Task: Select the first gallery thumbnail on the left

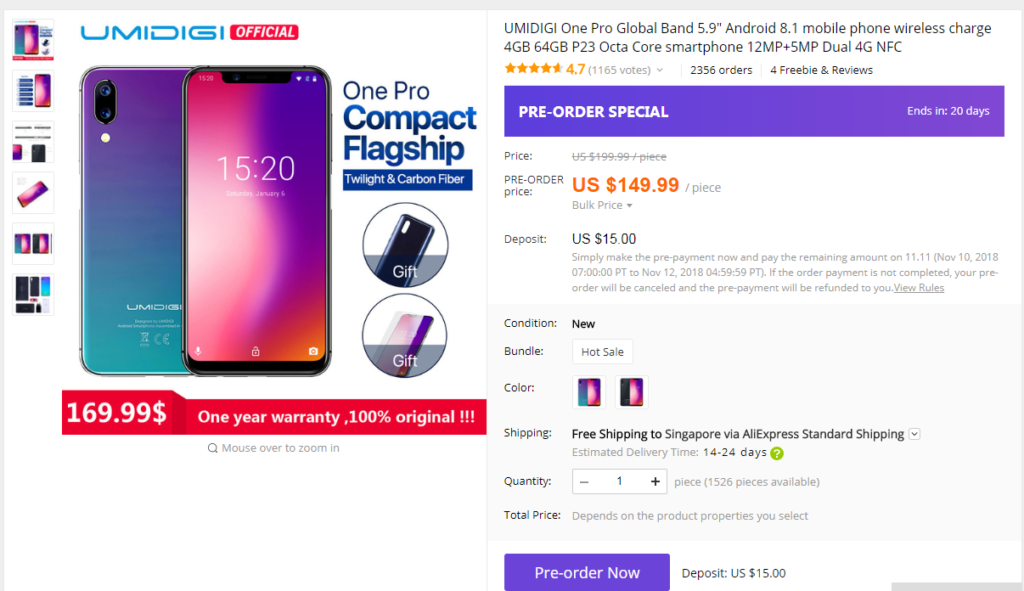Action: 33,38
